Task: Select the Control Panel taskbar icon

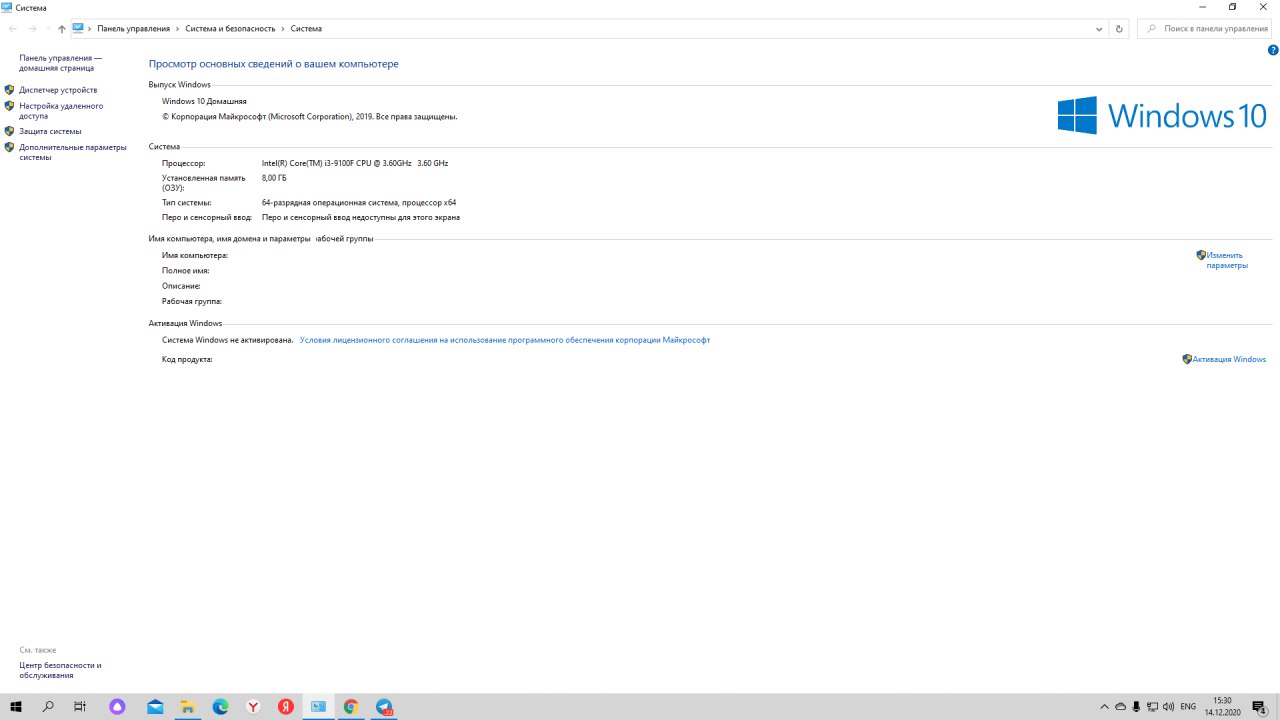Action: click(318, 707)
